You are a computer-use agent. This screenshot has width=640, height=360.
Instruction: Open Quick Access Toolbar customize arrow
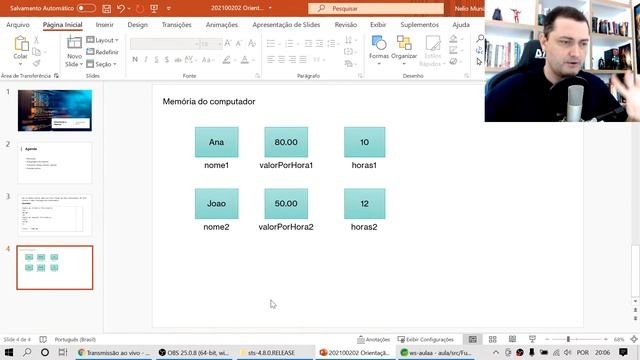pyautogui.click(x=169, y=9)
